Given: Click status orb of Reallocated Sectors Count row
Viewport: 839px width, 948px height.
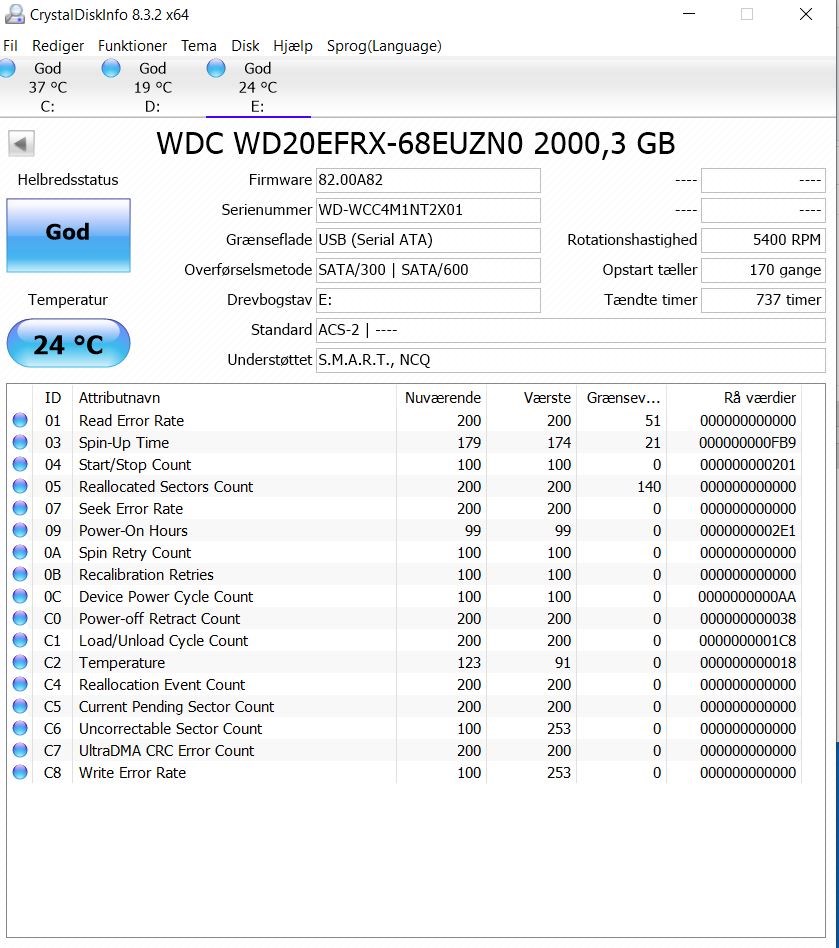Looking at the screenshot, I should (20, 486).
